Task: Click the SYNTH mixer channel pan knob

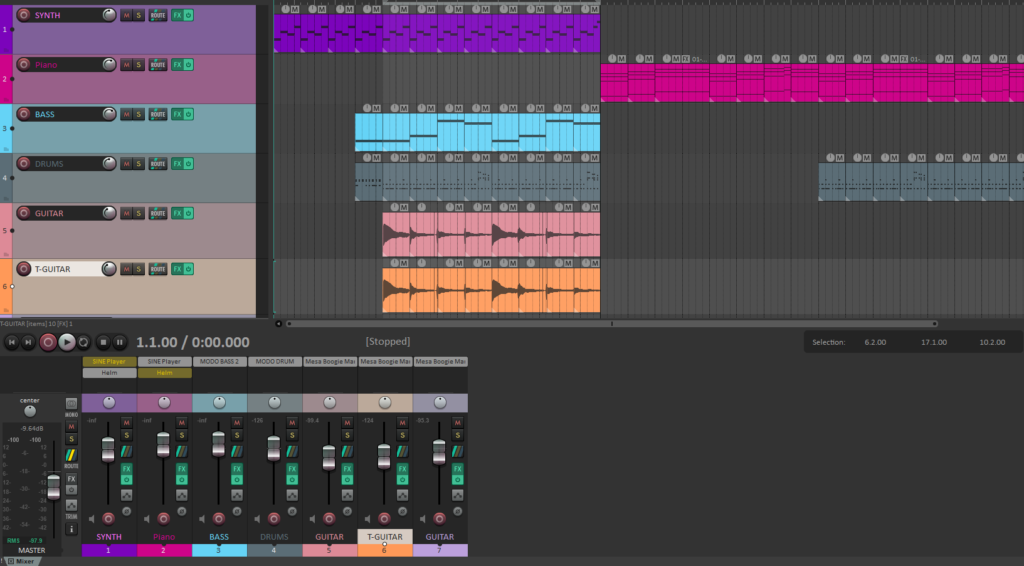Action: [109, 402]
